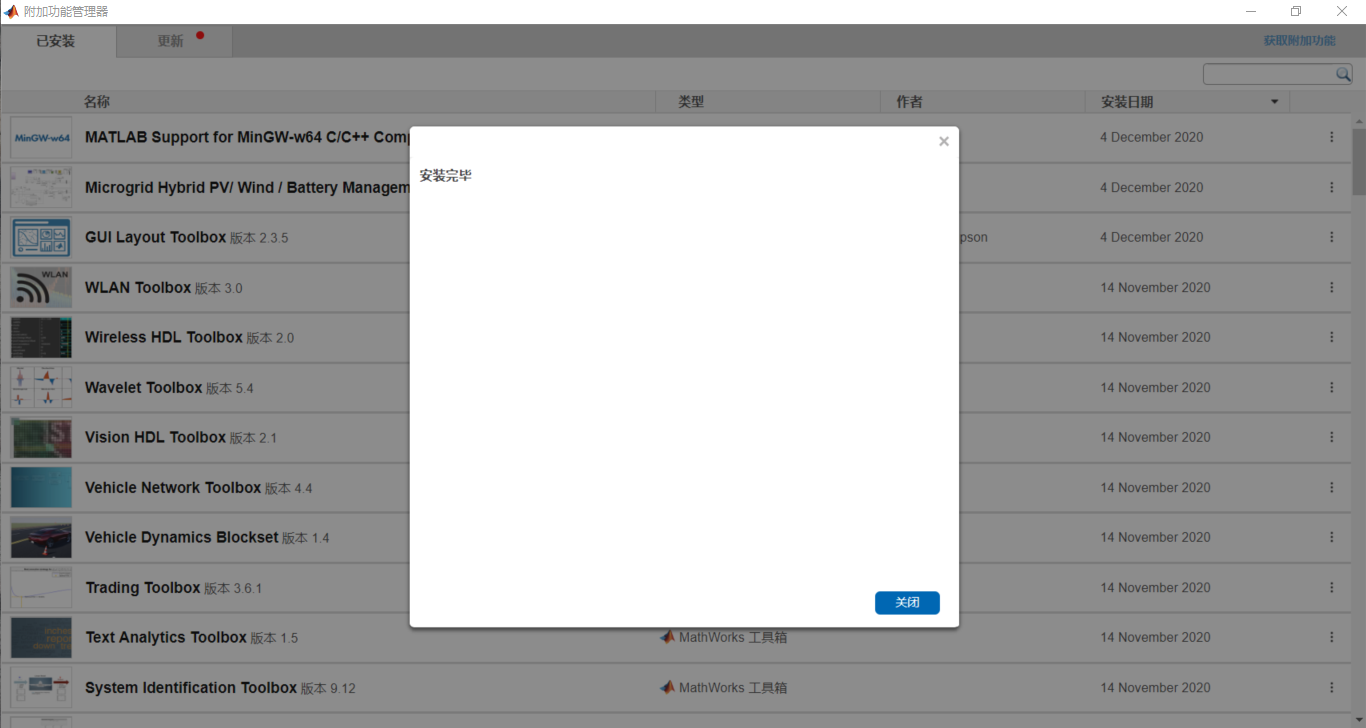The width and height of the screenshot is (1366, 728).
Task: Click the Text Analytics Toolbox thumbnail
Action: (41, 637)
